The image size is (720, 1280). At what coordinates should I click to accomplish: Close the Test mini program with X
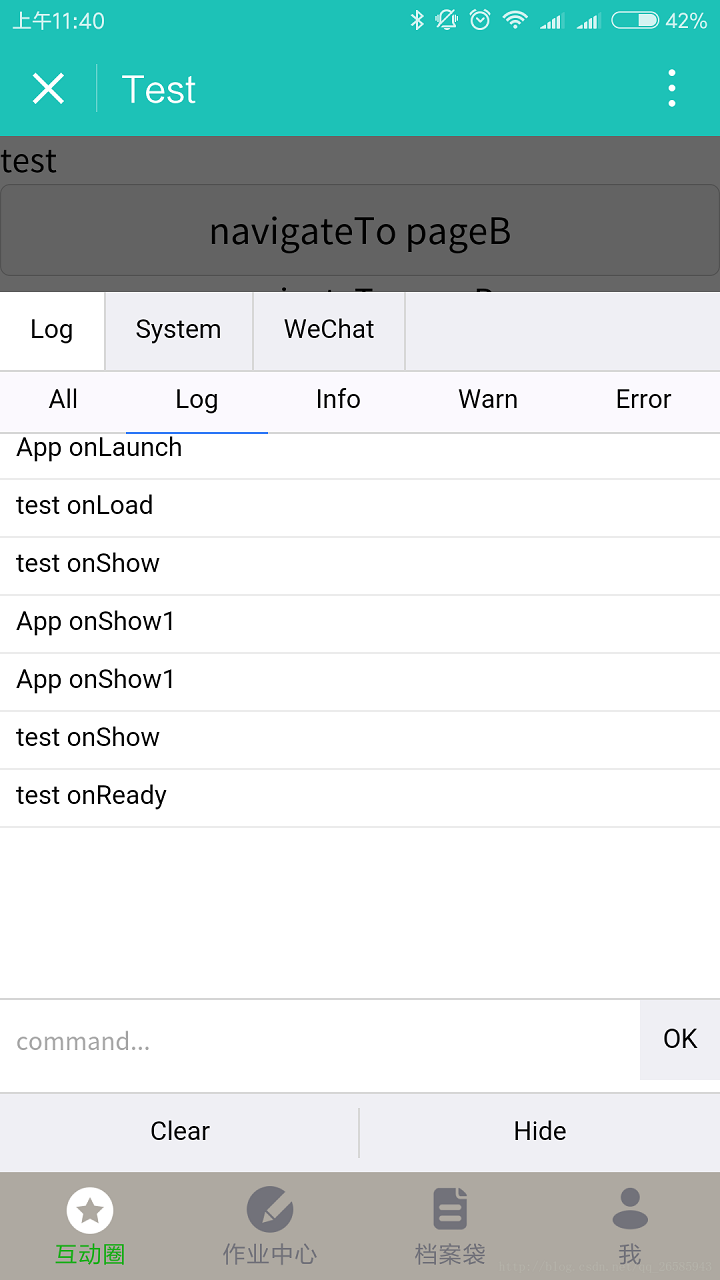pyautogui.click(x=48, y=89)
